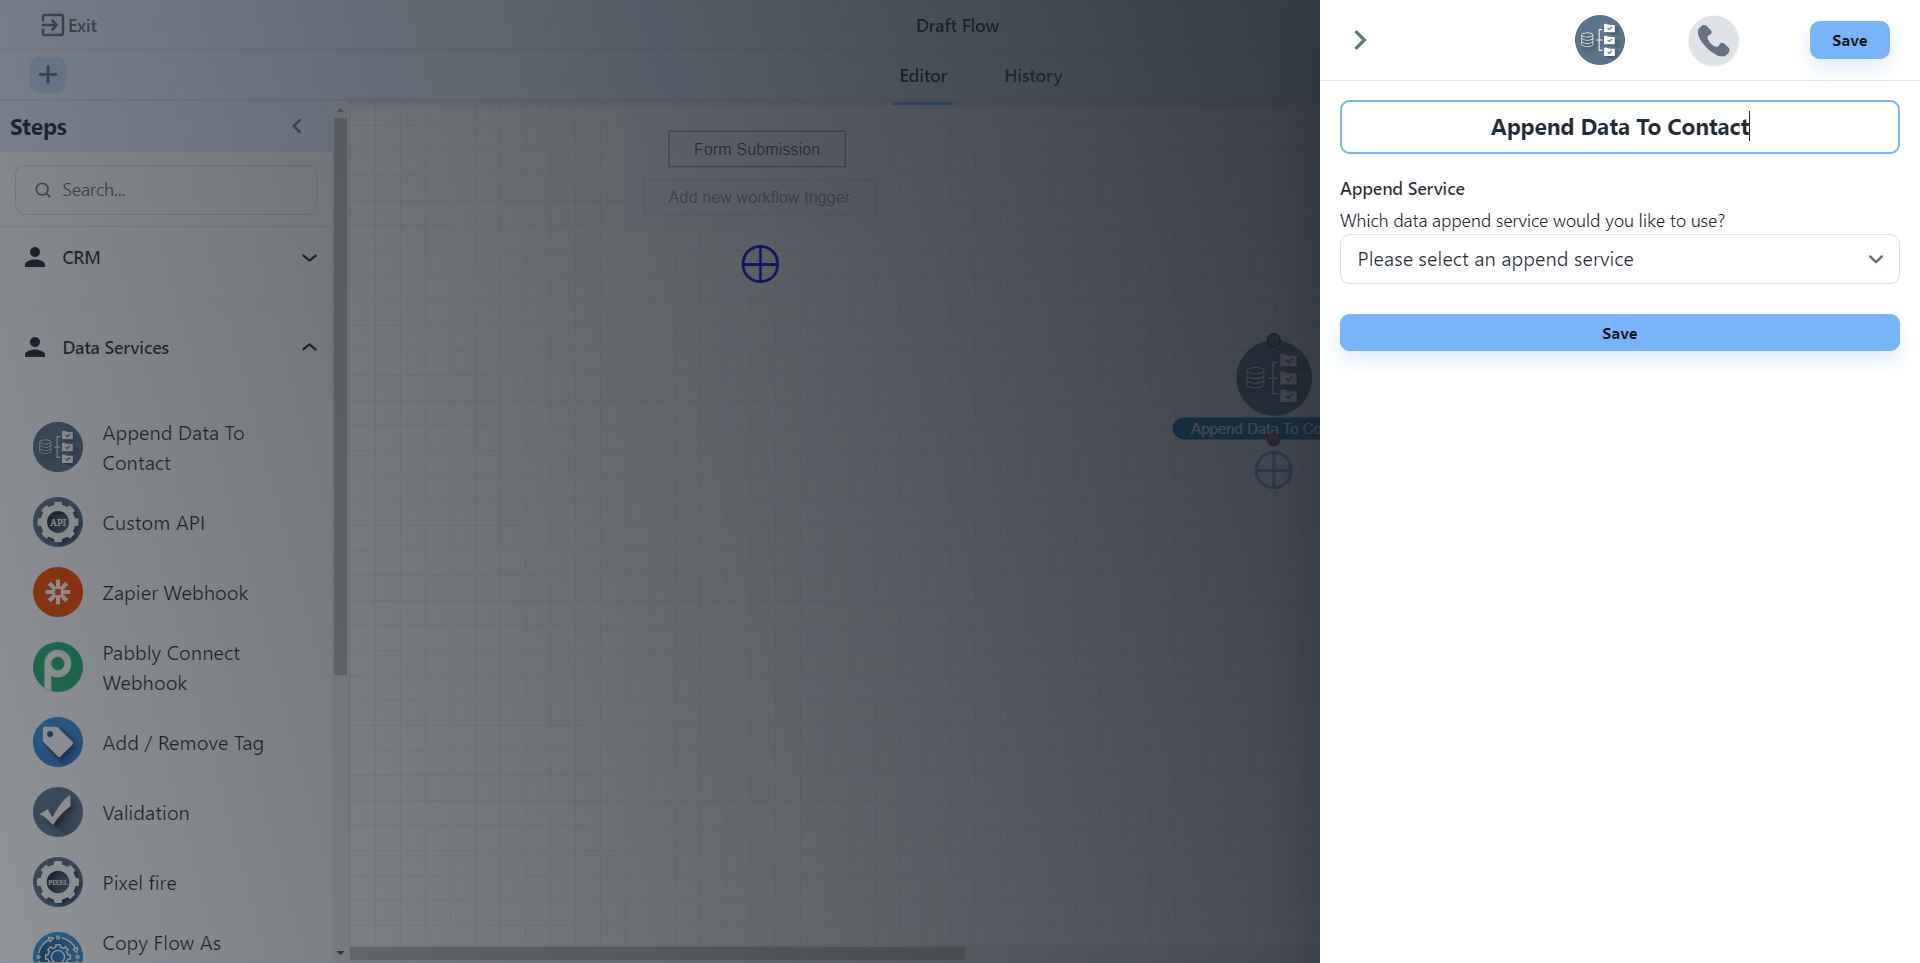Click the add-step circle under the trigger

pyautogui.click(x=760, y=264)
